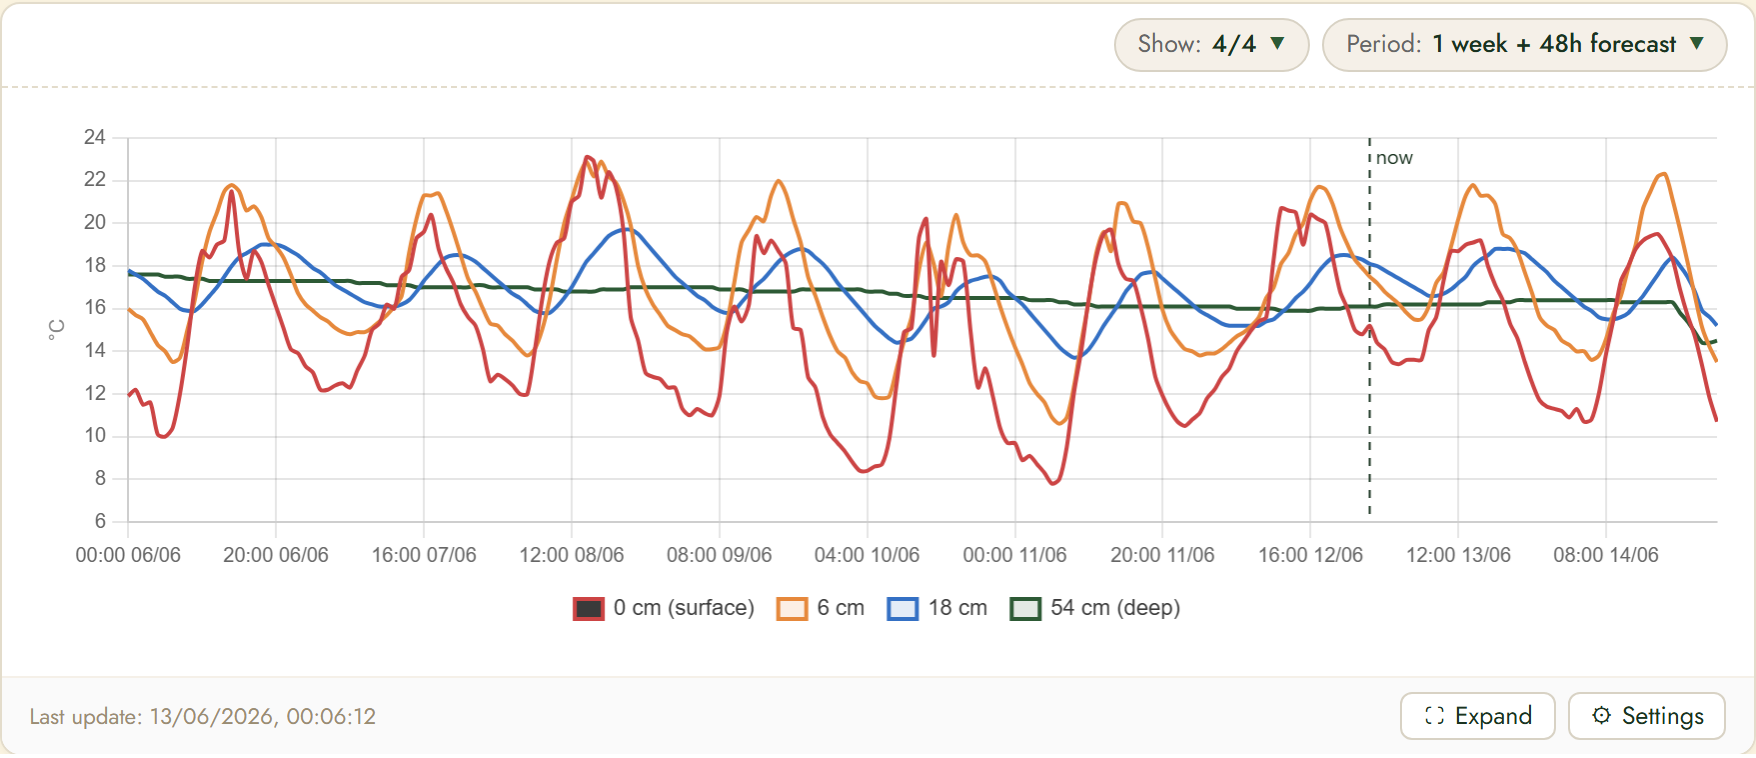Screen dimensions: 1756x758
Task: Click the 18 cm legend label
Action: pos(958,608)
